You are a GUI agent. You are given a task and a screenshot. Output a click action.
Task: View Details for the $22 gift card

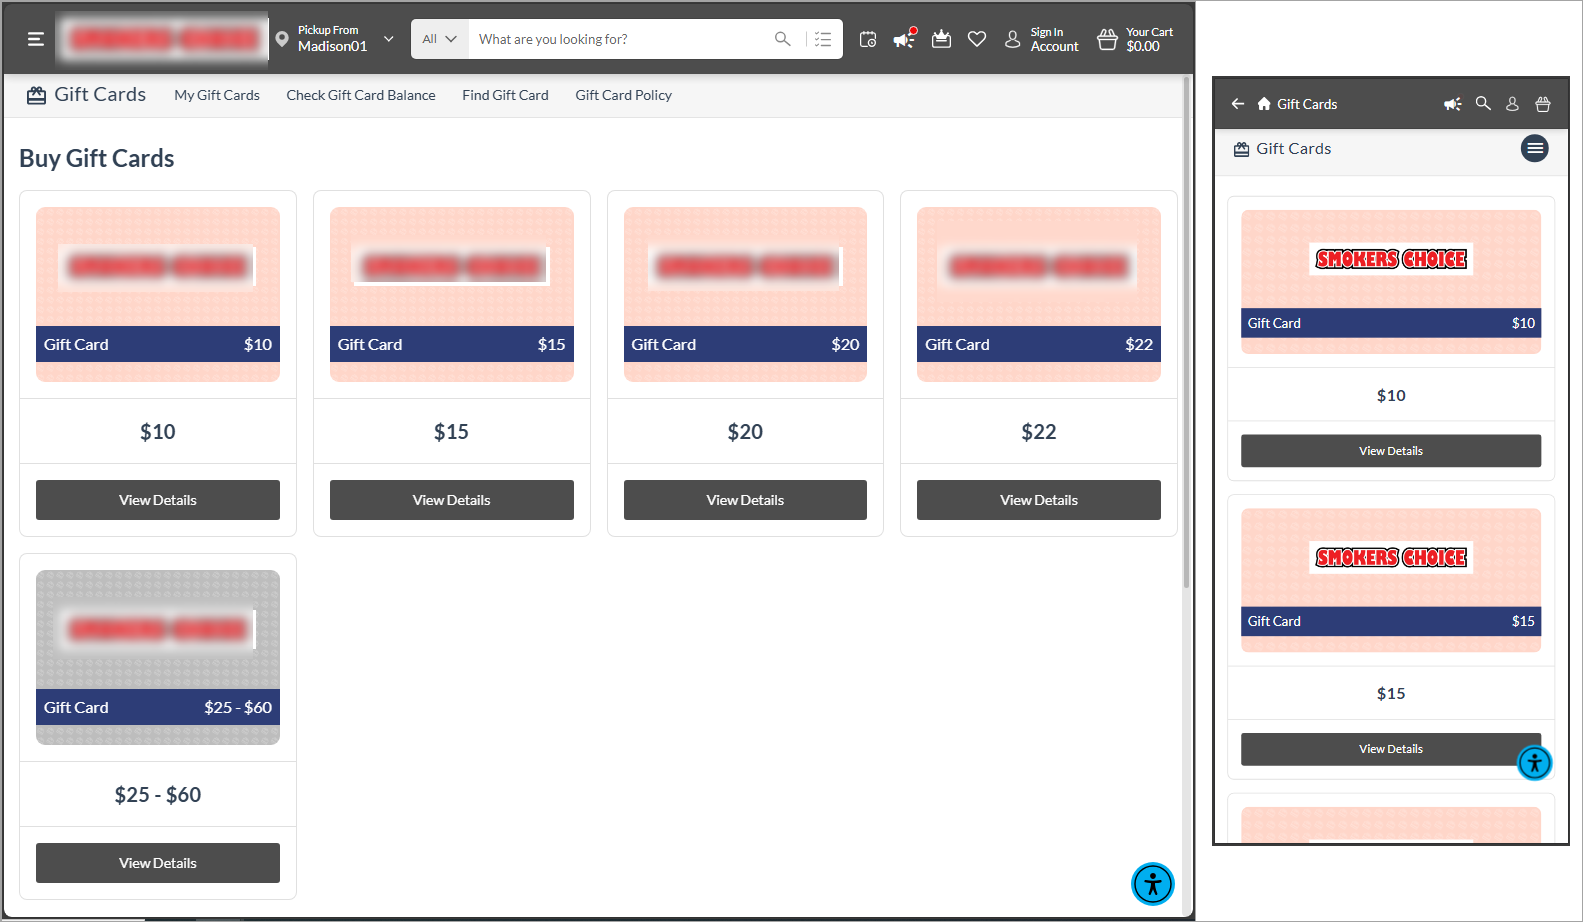[1039, 500]
